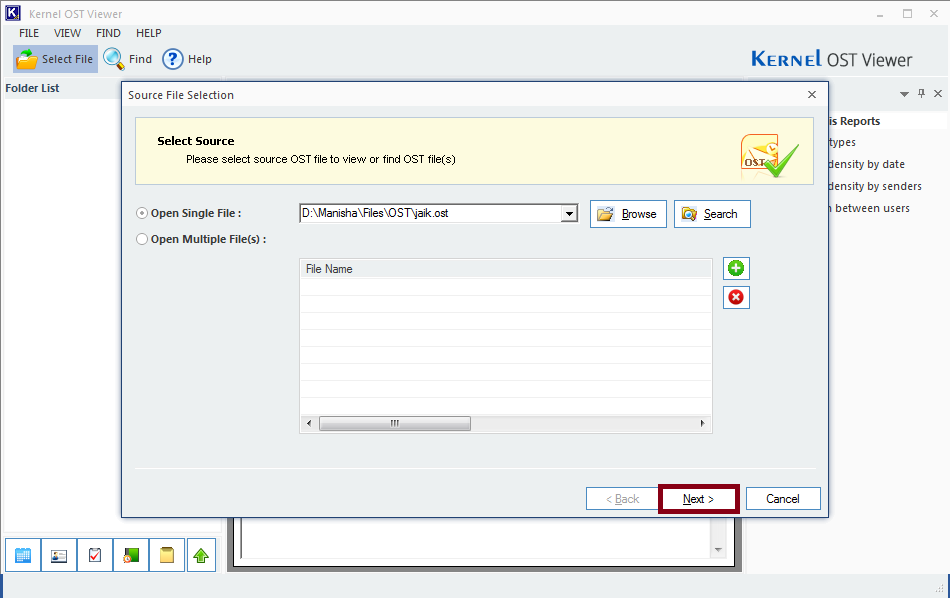Image resolution: width=950 pixels, height=598 pixels.
Task: Click Search button to find OST files
Action: click(x=712, y=214)
